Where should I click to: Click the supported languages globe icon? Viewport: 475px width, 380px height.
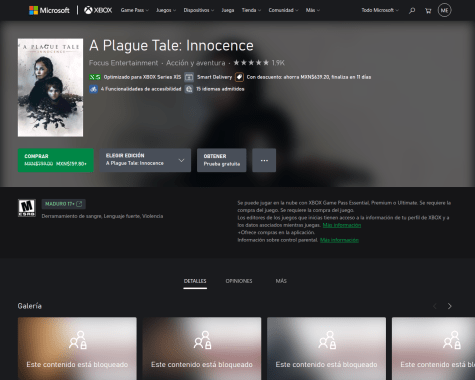point(189,89)
